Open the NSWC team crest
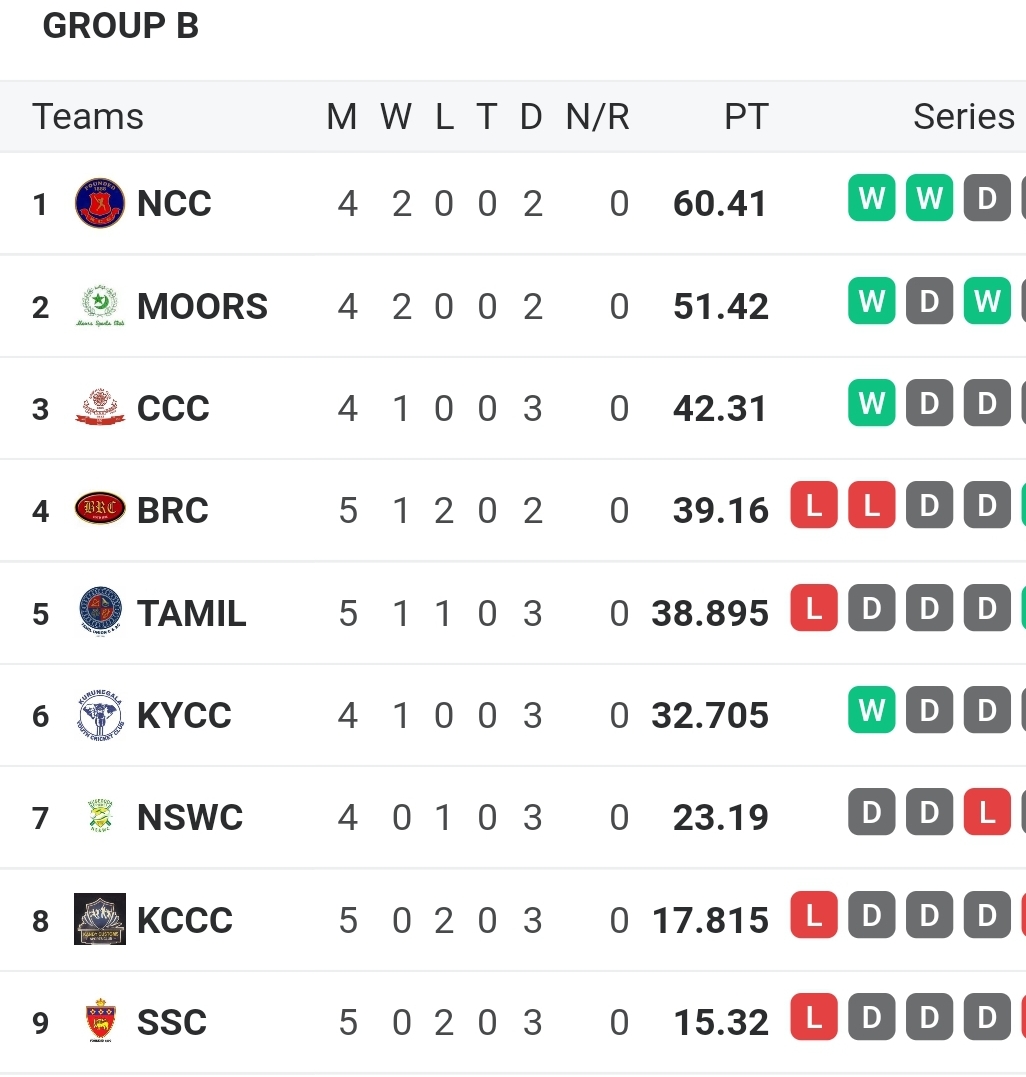 coord(100,816)
